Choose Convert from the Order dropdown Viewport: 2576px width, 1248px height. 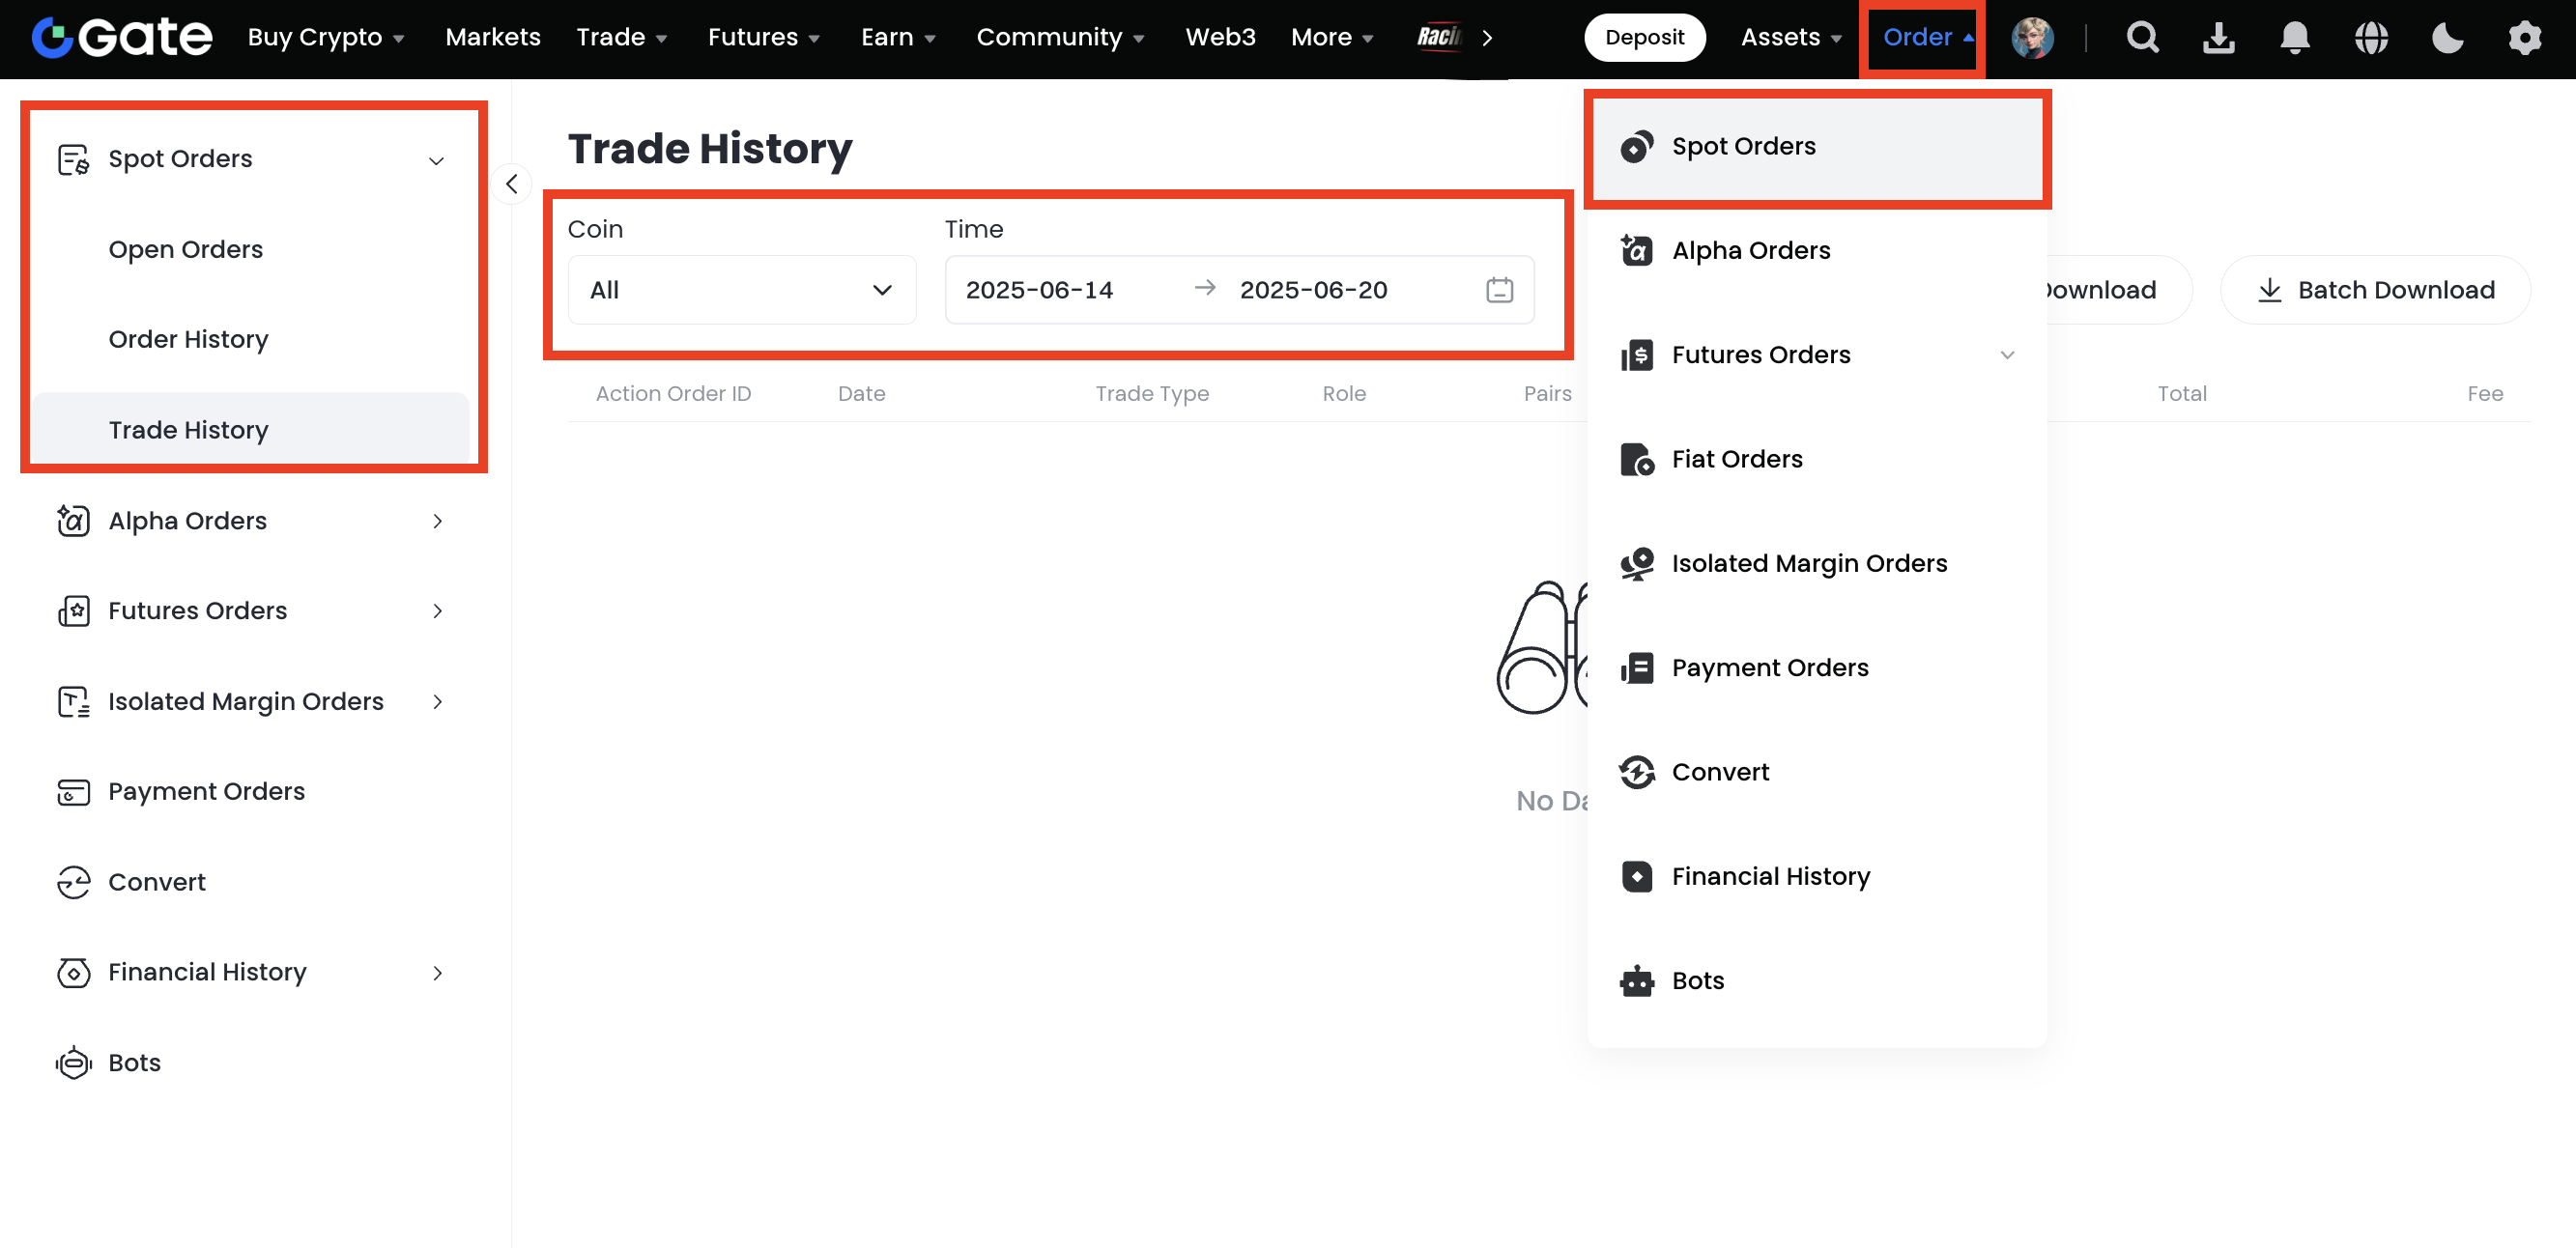click(x=1720, y=772)
